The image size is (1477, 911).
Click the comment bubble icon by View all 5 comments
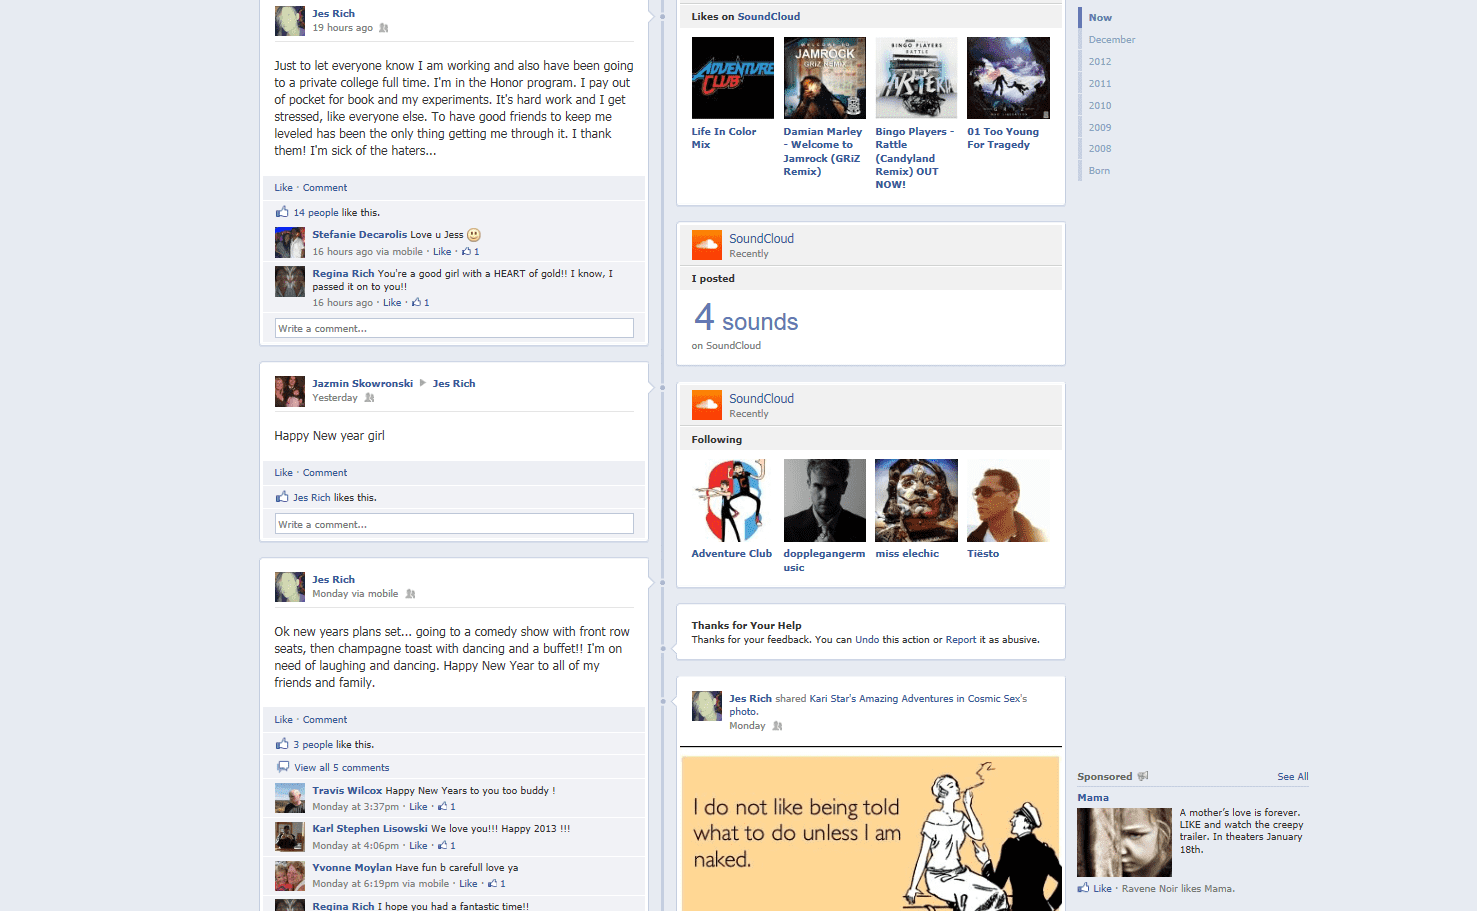pos(283,767)
